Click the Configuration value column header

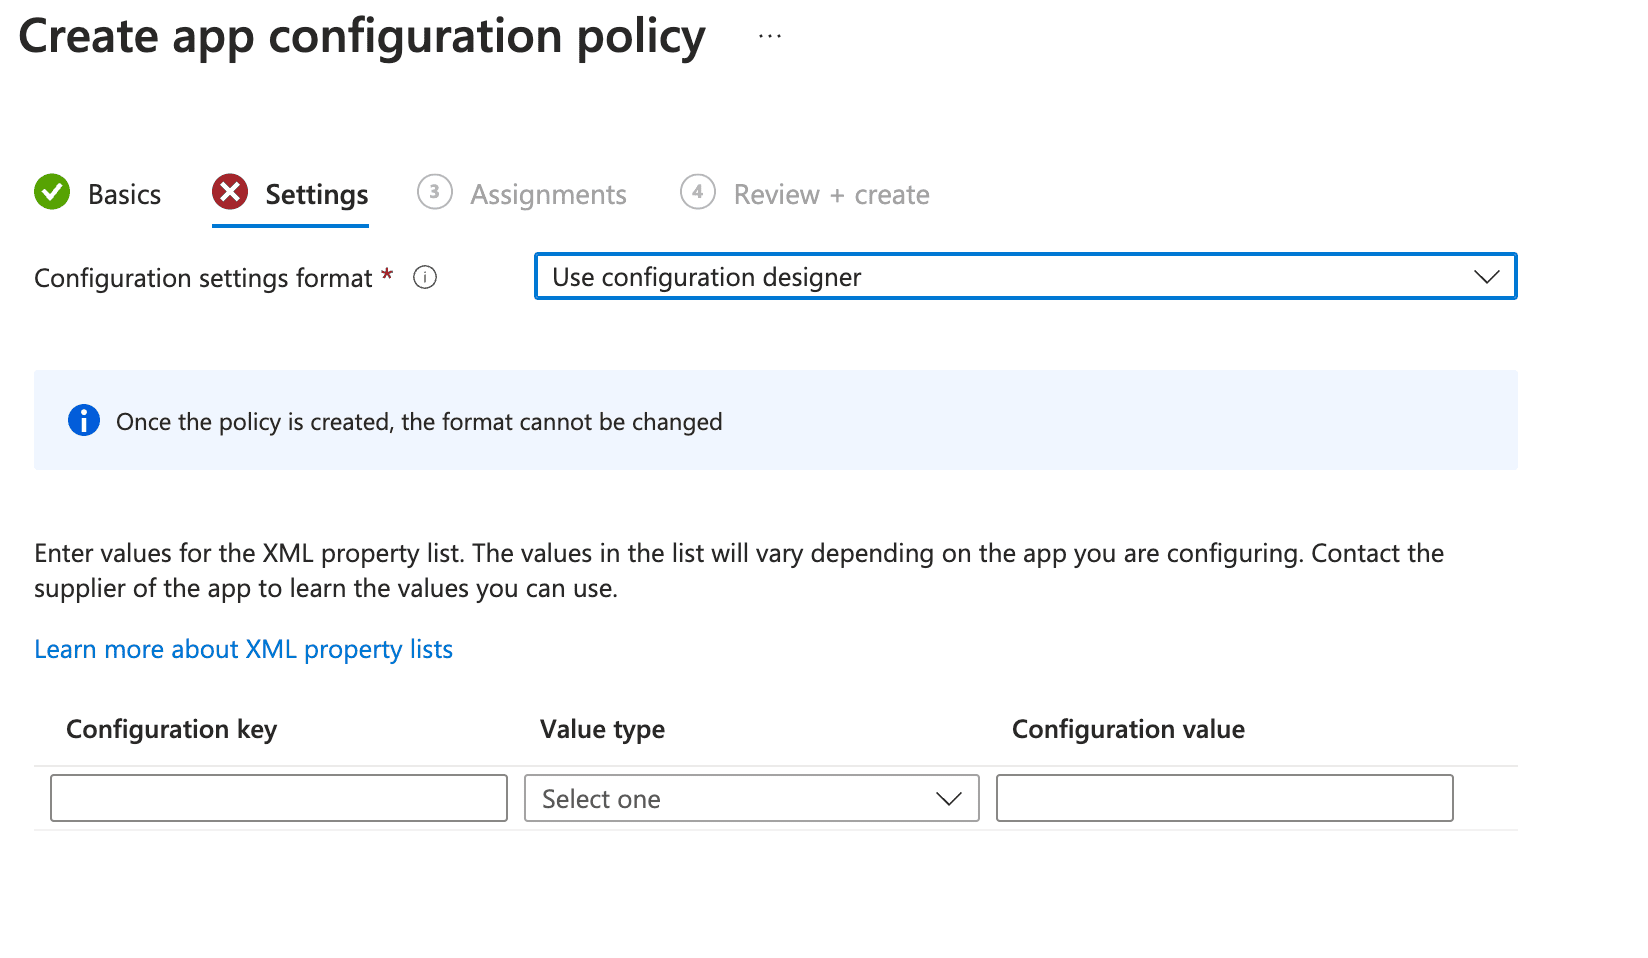pos(1128,730)
